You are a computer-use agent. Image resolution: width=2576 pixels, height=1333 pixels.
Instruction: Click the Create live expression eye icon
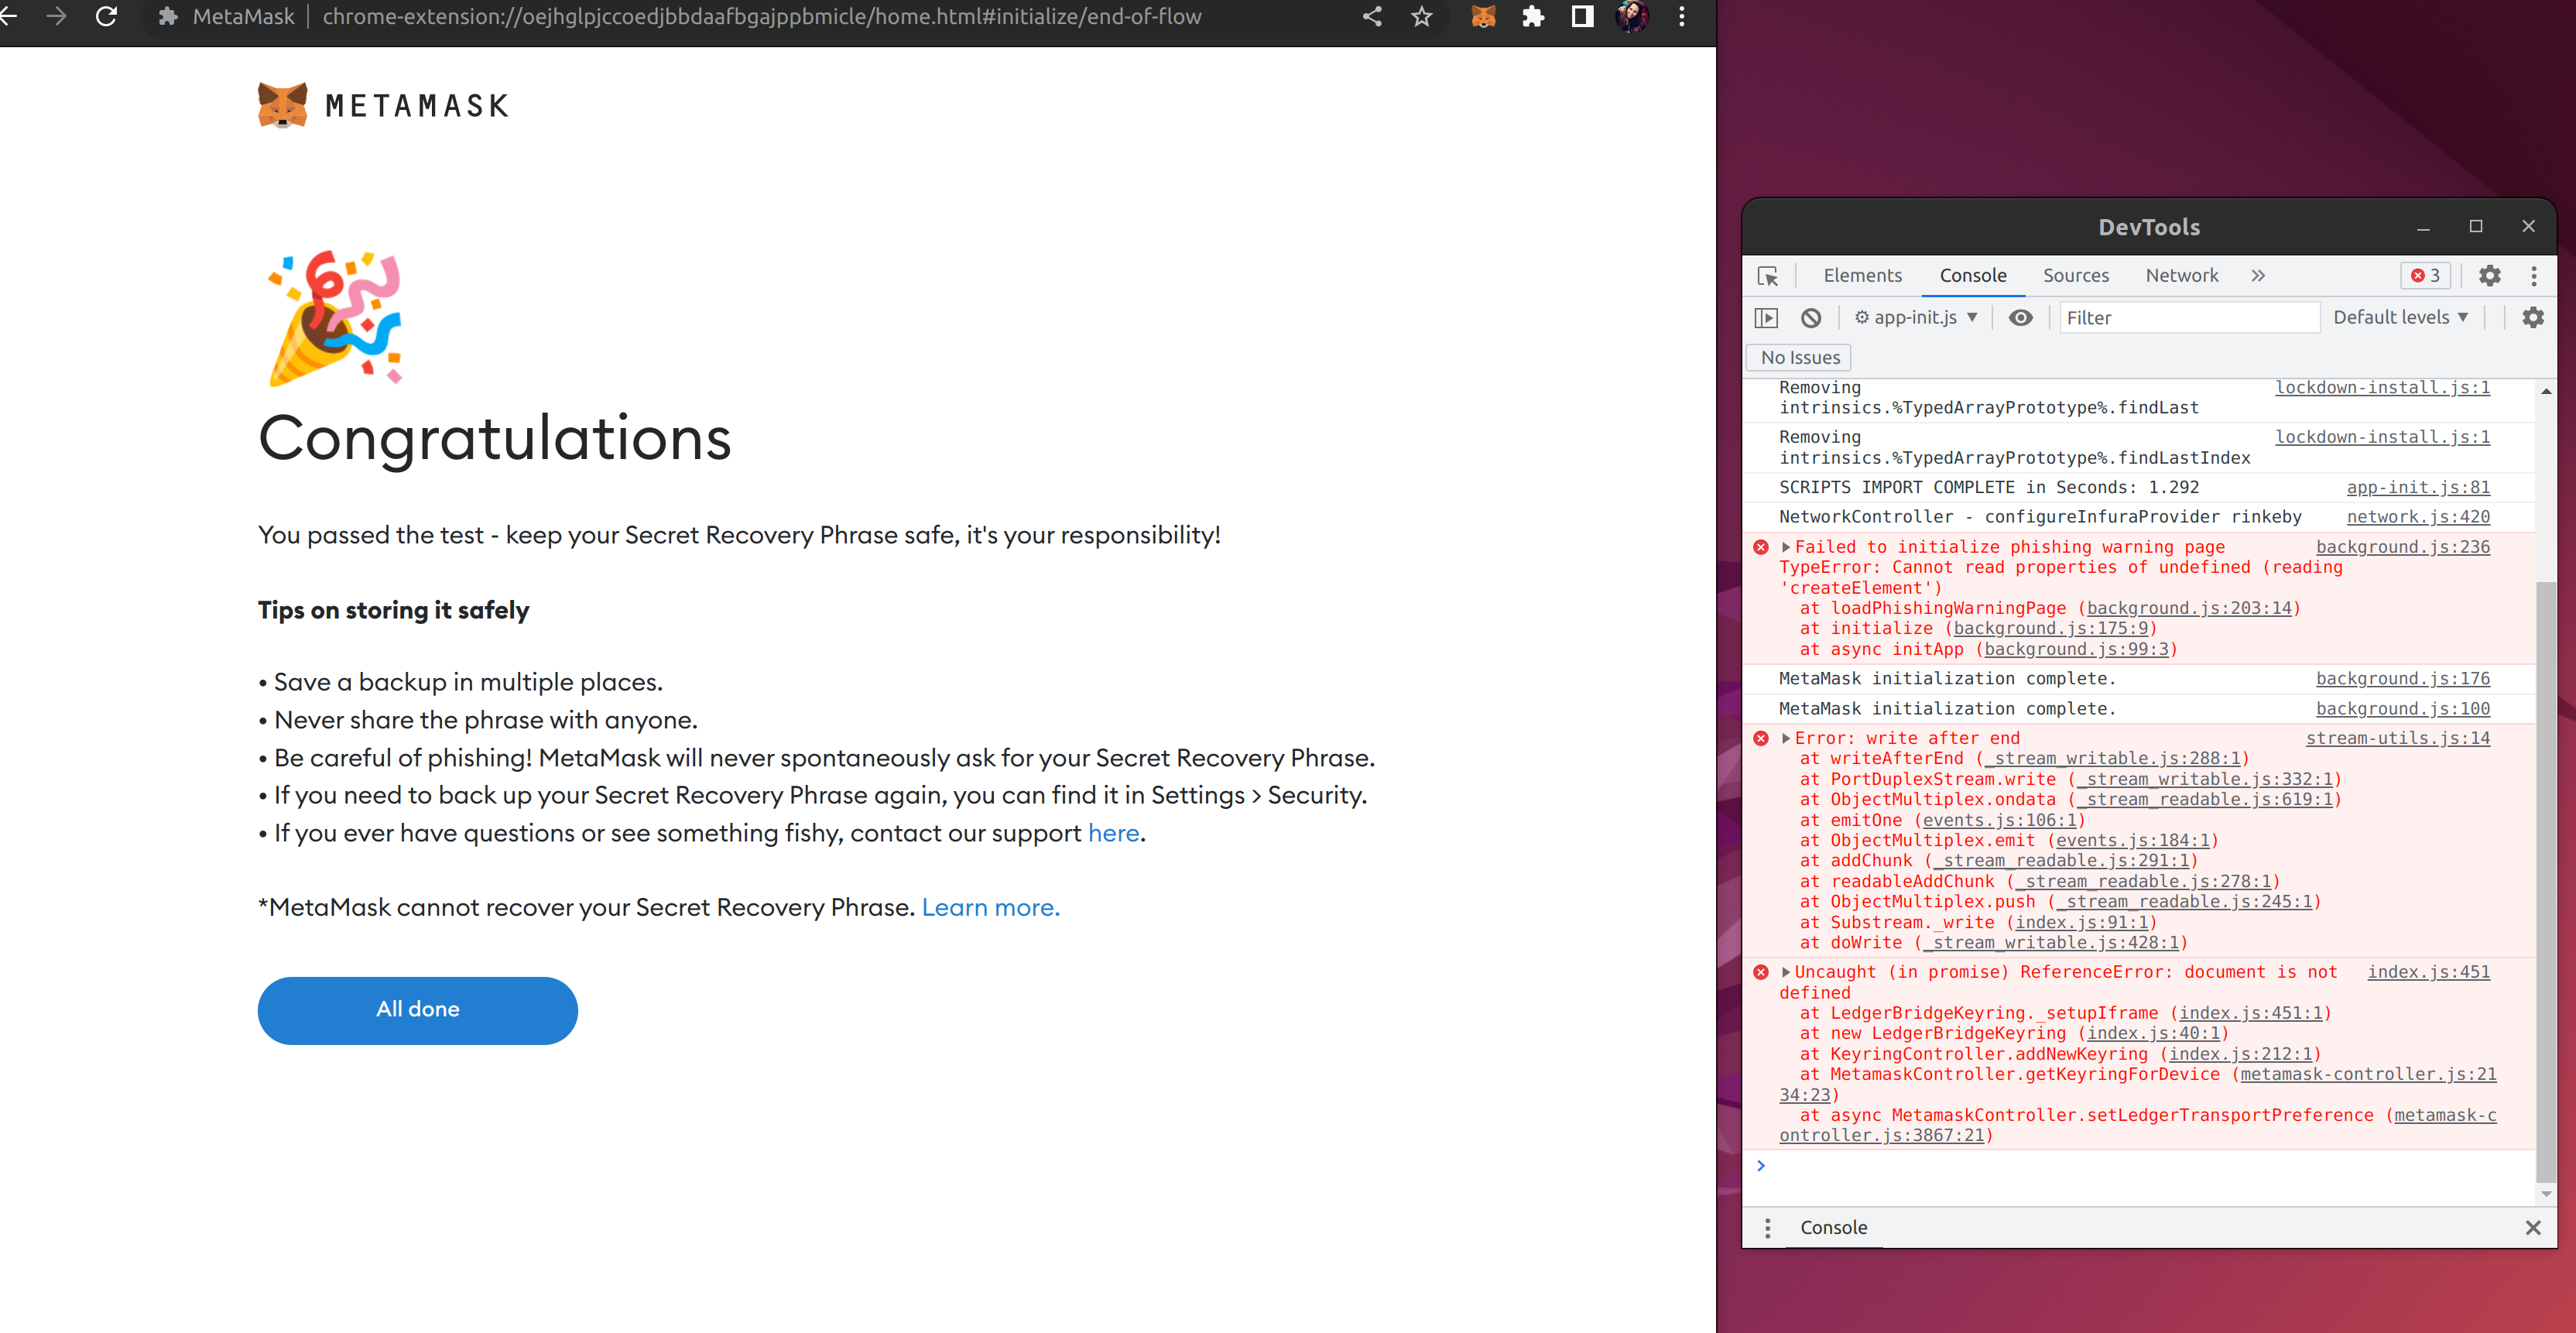point(2021,317)
